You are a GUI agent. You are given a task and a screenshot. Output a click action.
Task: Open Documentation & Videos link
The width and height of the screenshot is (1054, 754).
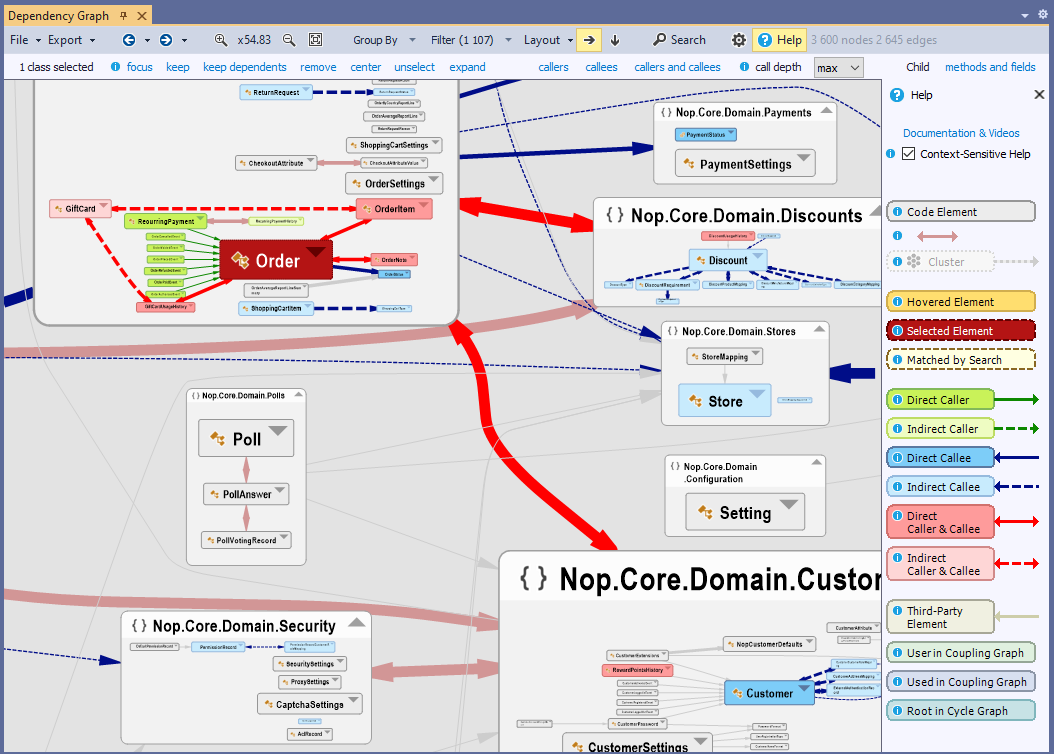pos(961,132)
